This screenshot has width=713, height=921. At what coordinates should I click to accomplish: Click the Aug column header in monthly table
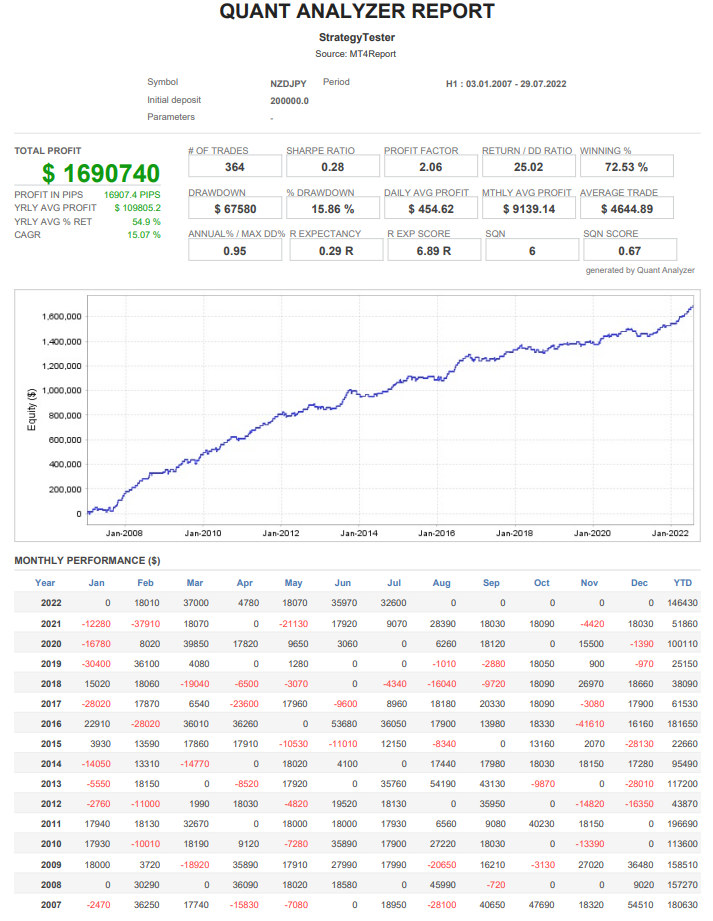click(442, 583)
